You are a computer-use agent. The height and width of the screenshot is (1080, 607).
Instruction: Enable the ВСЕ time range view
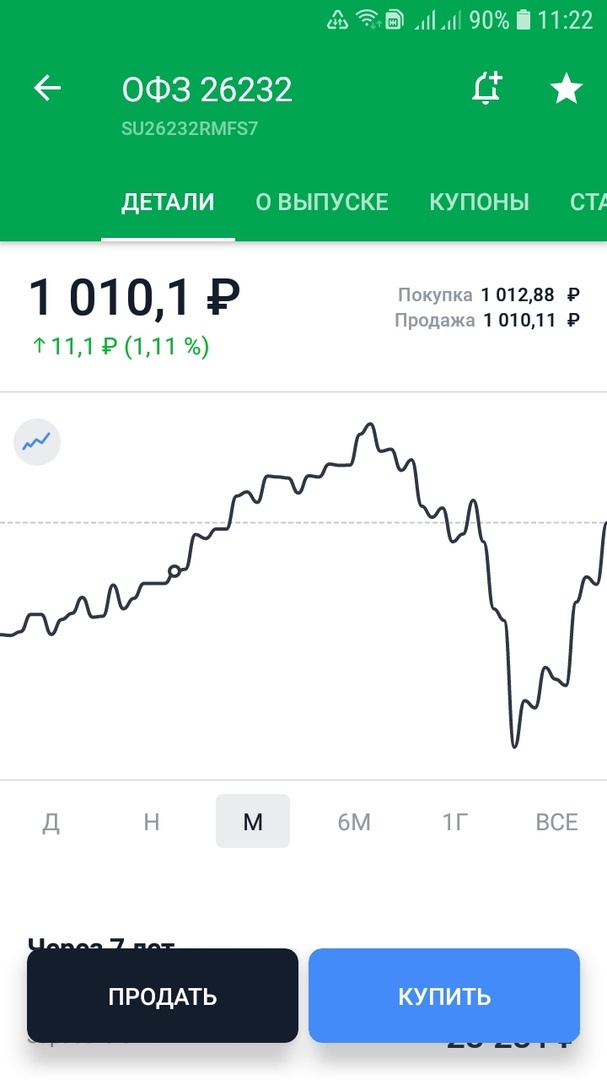point(556,821)
